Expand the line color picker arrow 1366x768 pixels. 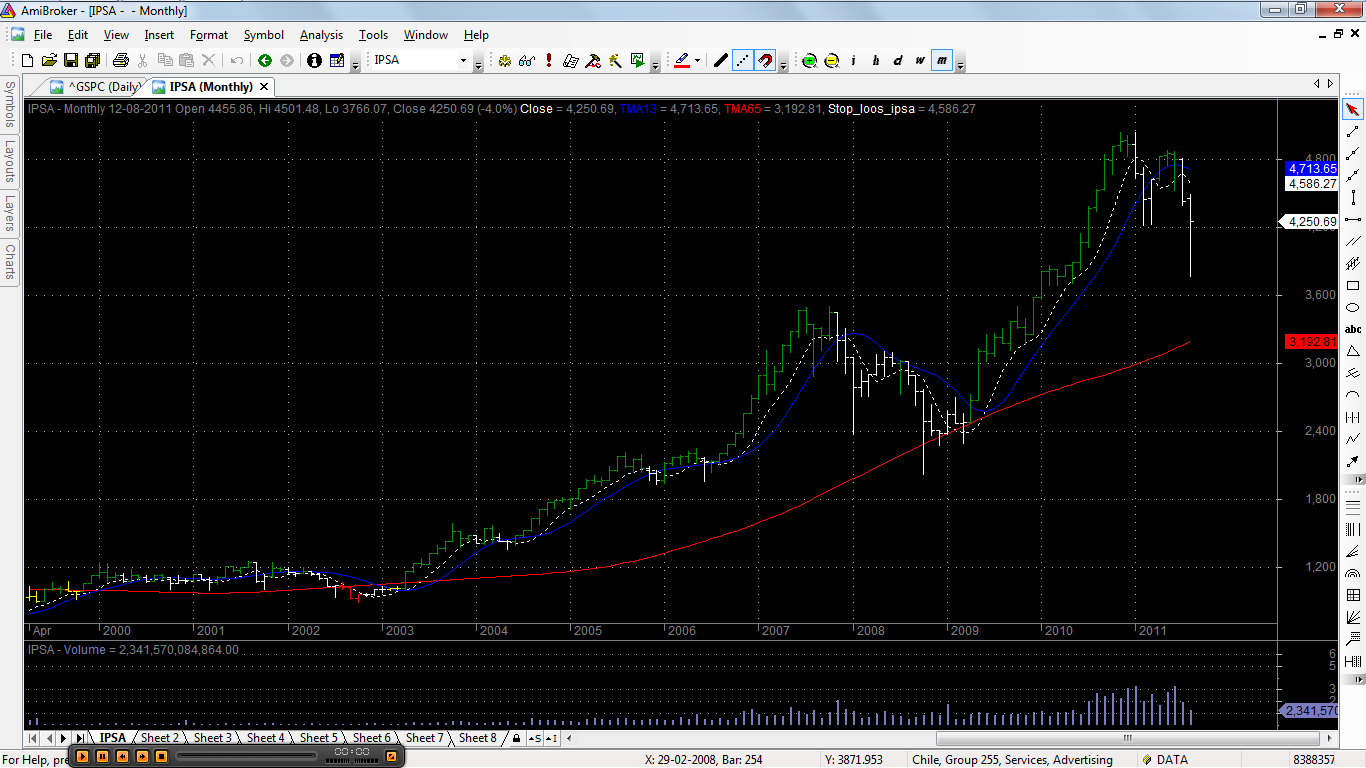pos(697,61)
